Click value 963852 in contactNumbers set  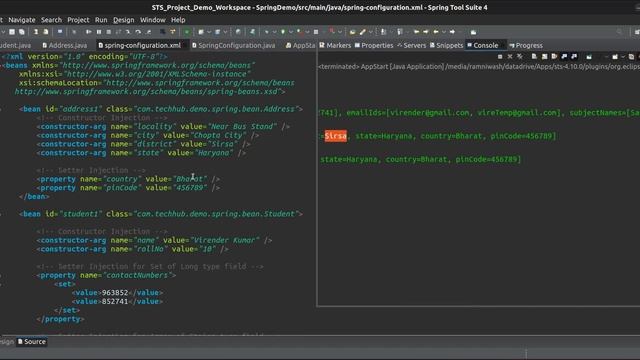115,293
